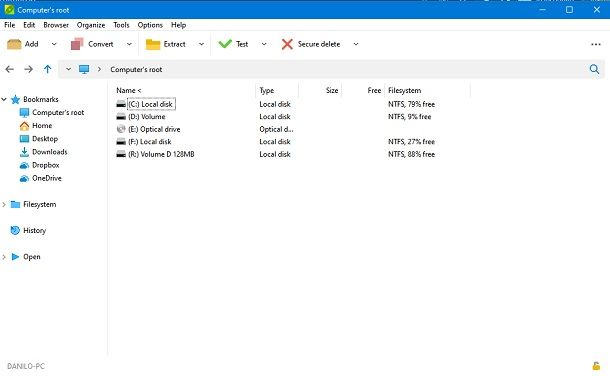Select (F:) Local disk entry

(x=150, y=142)
